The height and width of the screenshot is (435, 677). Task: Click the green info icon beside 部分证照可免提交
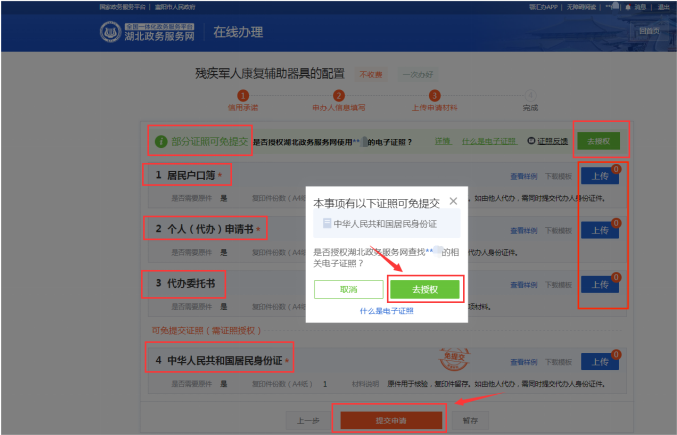tap(161, 141)
